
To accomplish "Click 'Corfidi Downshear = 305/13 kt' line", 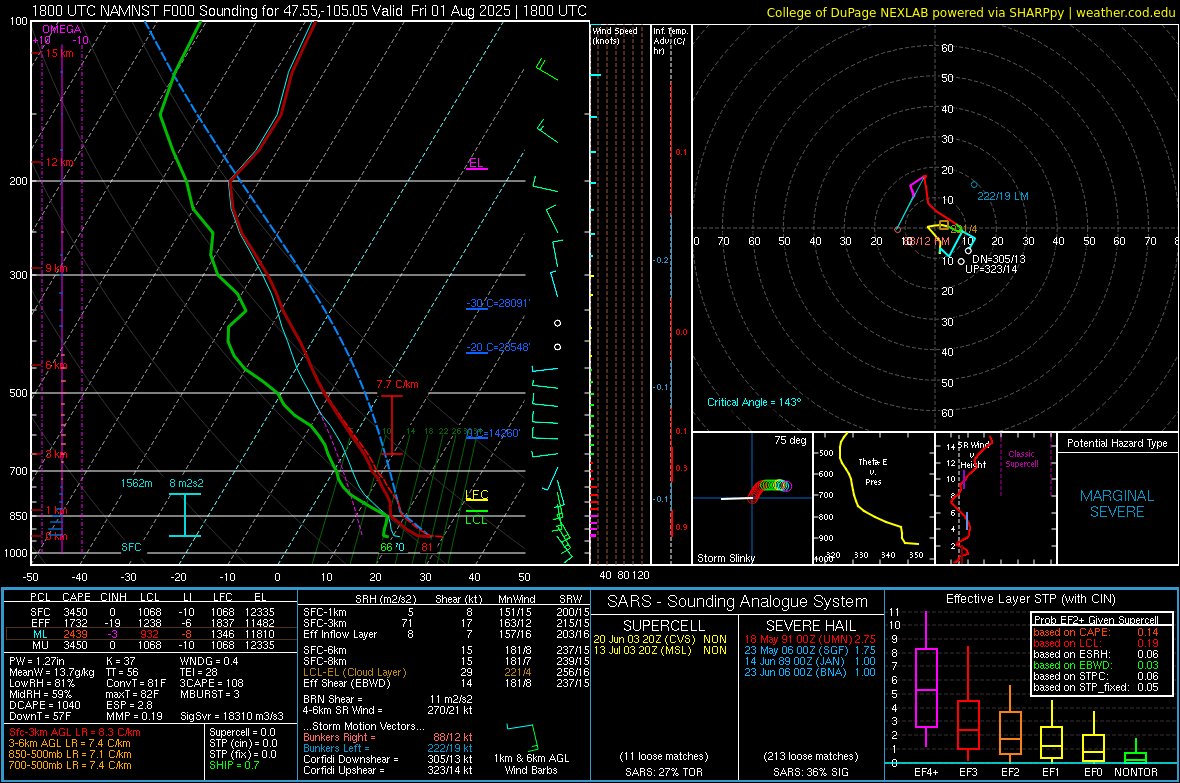I will [x=388, y=759].
